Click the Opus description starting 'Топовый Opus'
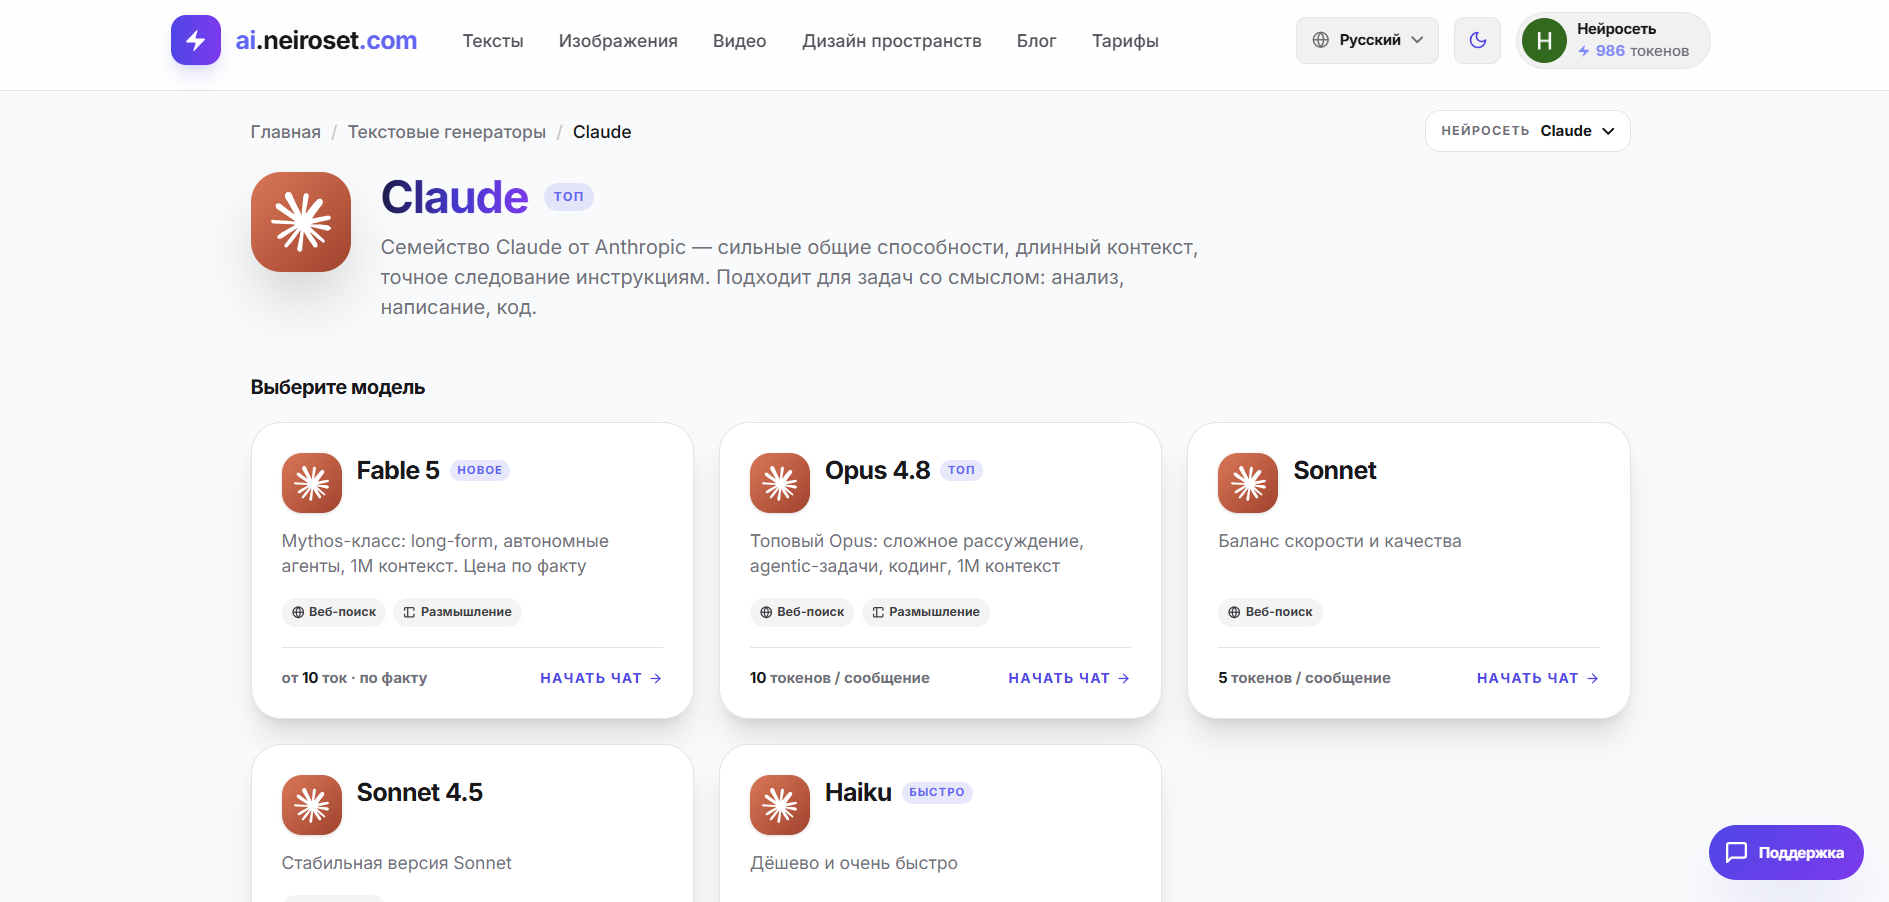This screenshot has height=902, width=1889. pyautogui.click(x=917, y=553)
